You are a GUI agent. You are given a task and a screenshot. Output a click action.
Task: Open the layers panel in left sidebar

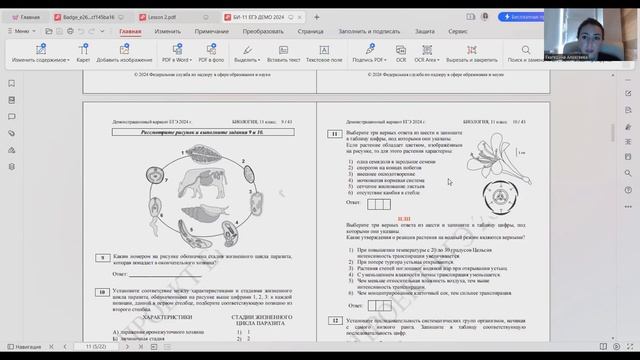tap(11, 167)
